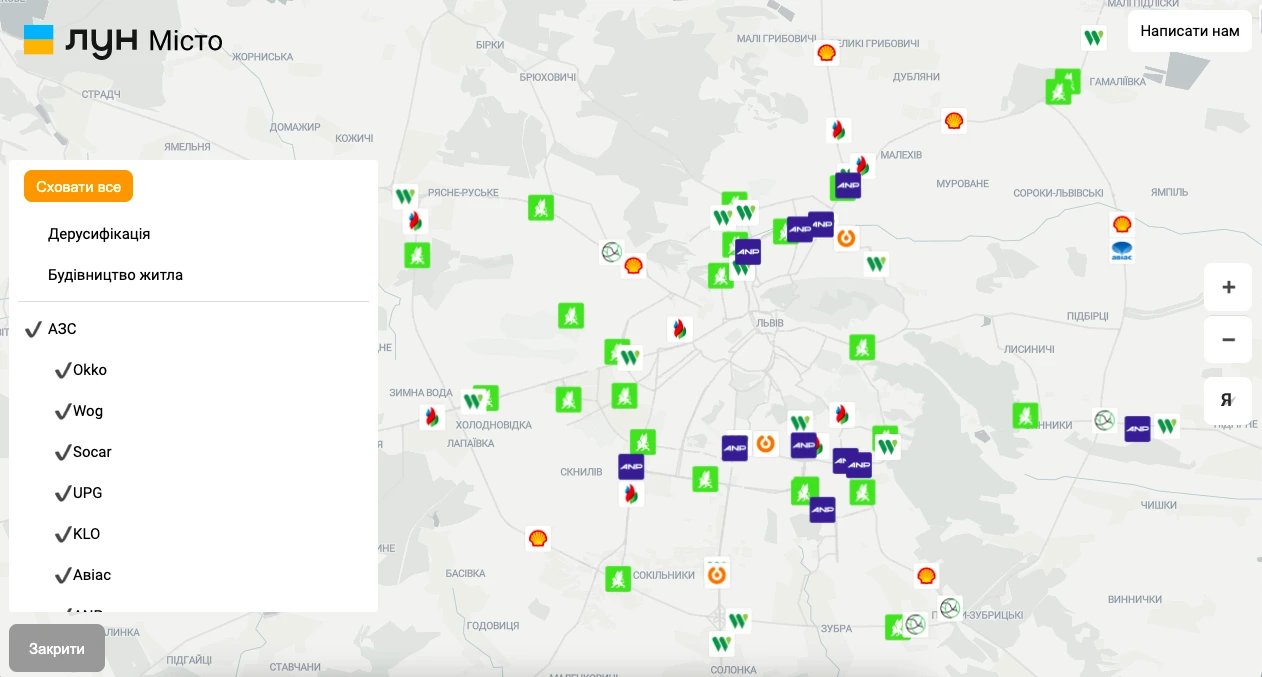The image size is (1262, 677).
Task: Click the WOG marker near Рясне-Руське
Action: (404, 196)
